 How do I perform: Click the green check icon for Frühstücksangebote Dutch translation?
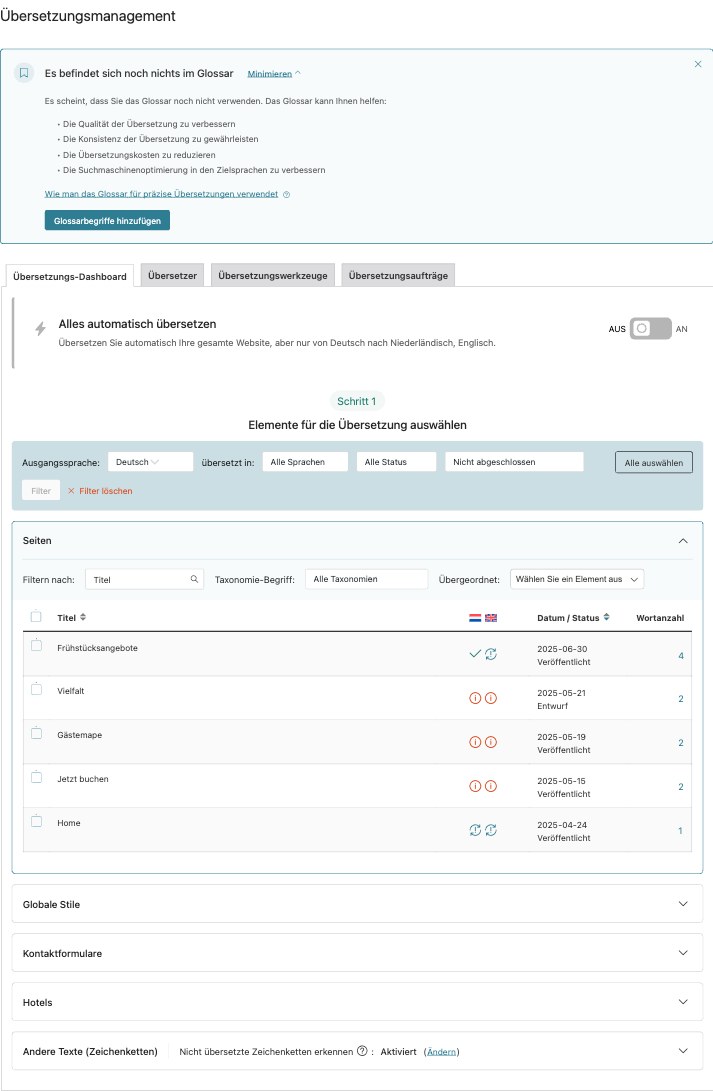click(474, 653)
